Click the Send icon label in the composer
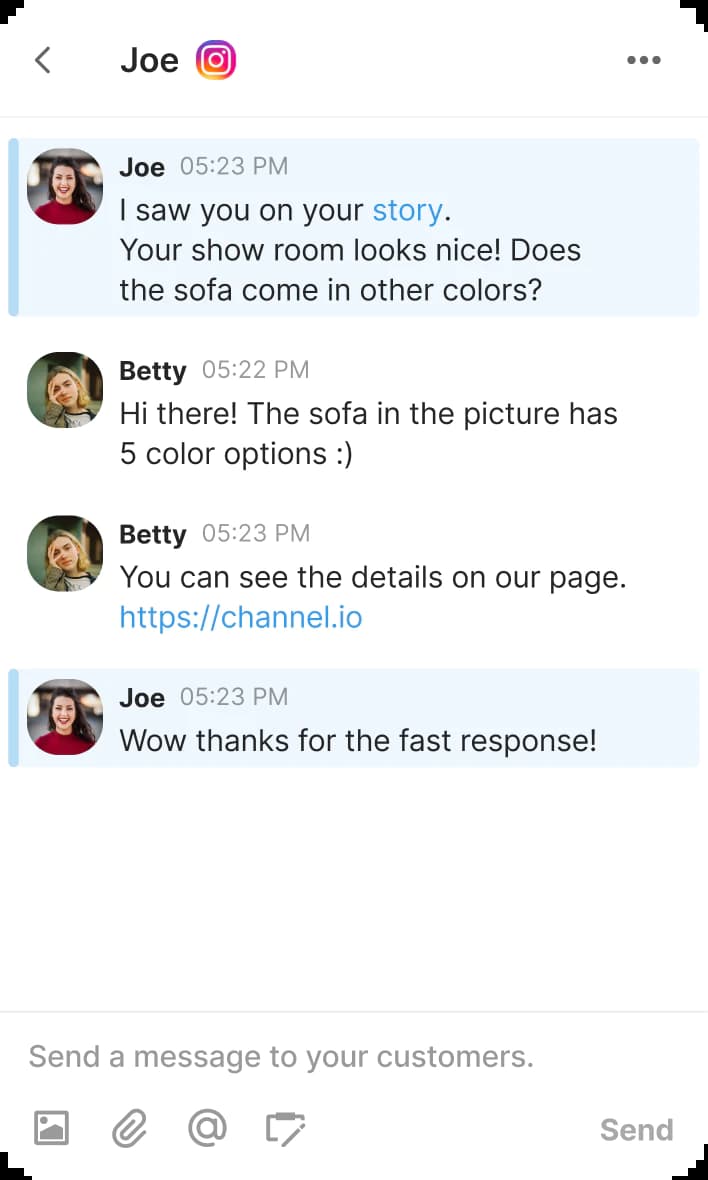708x1180 pixels. click(x=636, y=1129)
